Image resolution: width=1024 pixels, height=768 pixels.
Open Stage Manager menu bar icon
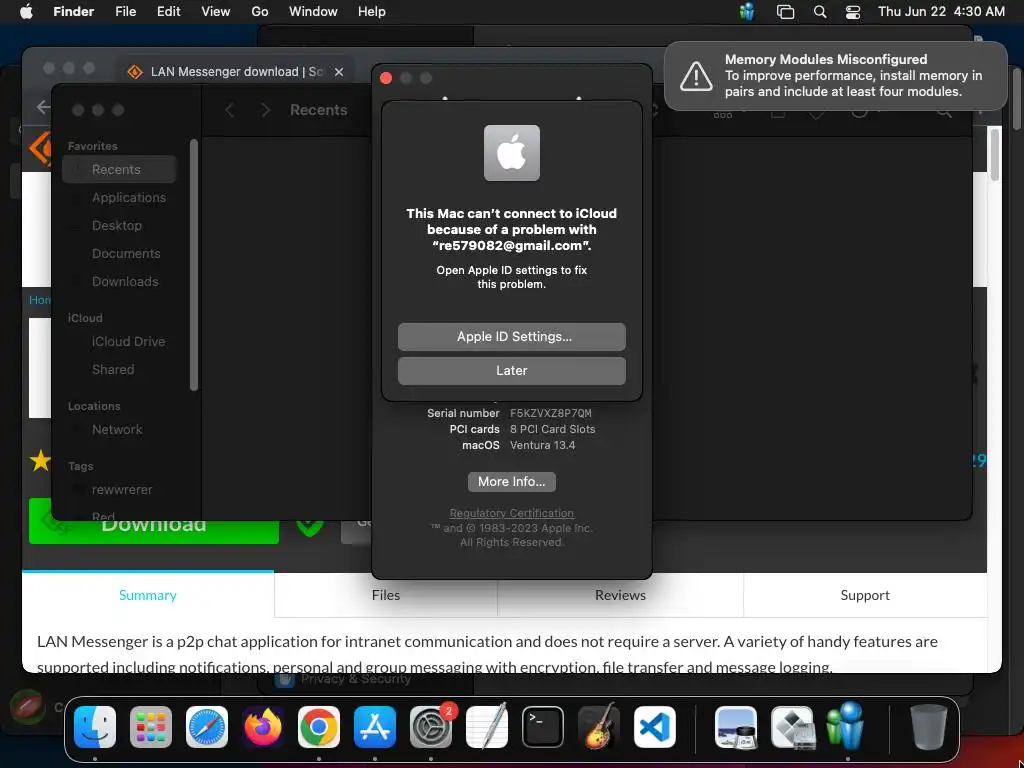(x=785, y=12)
